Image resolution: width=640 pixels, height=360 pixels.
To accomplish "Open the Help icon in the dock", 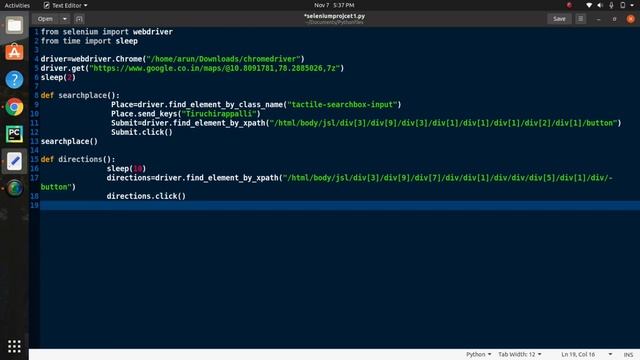I will pos(14,80).
